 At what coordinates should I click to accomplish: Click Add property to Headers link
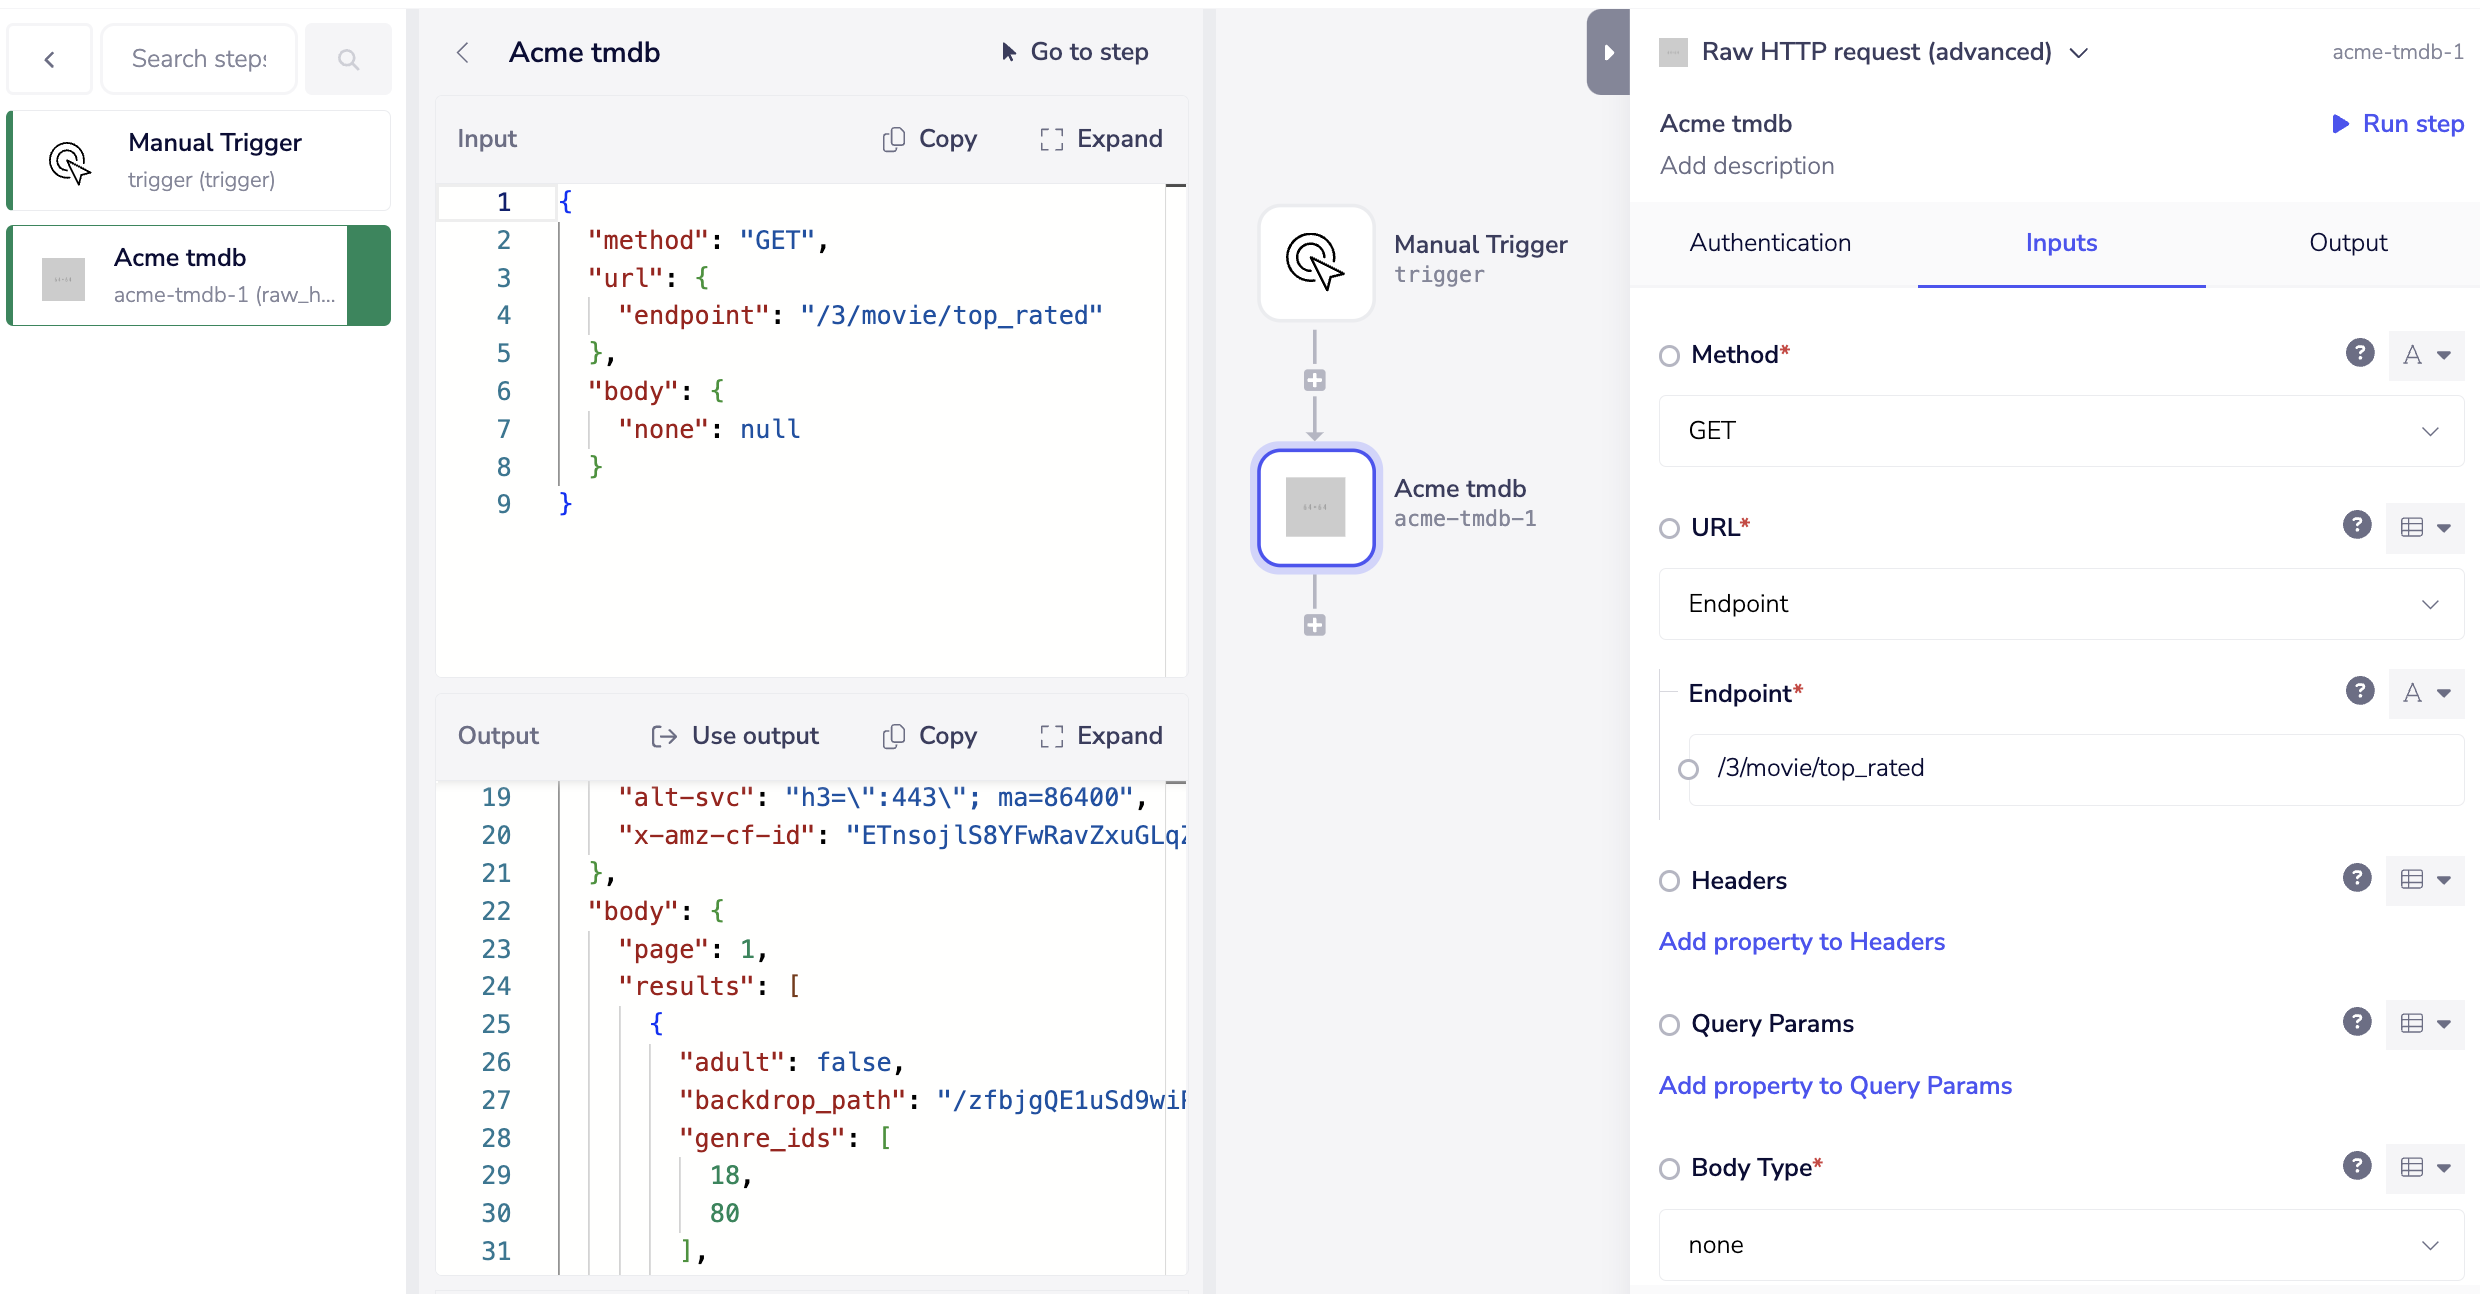point(1801,941)
